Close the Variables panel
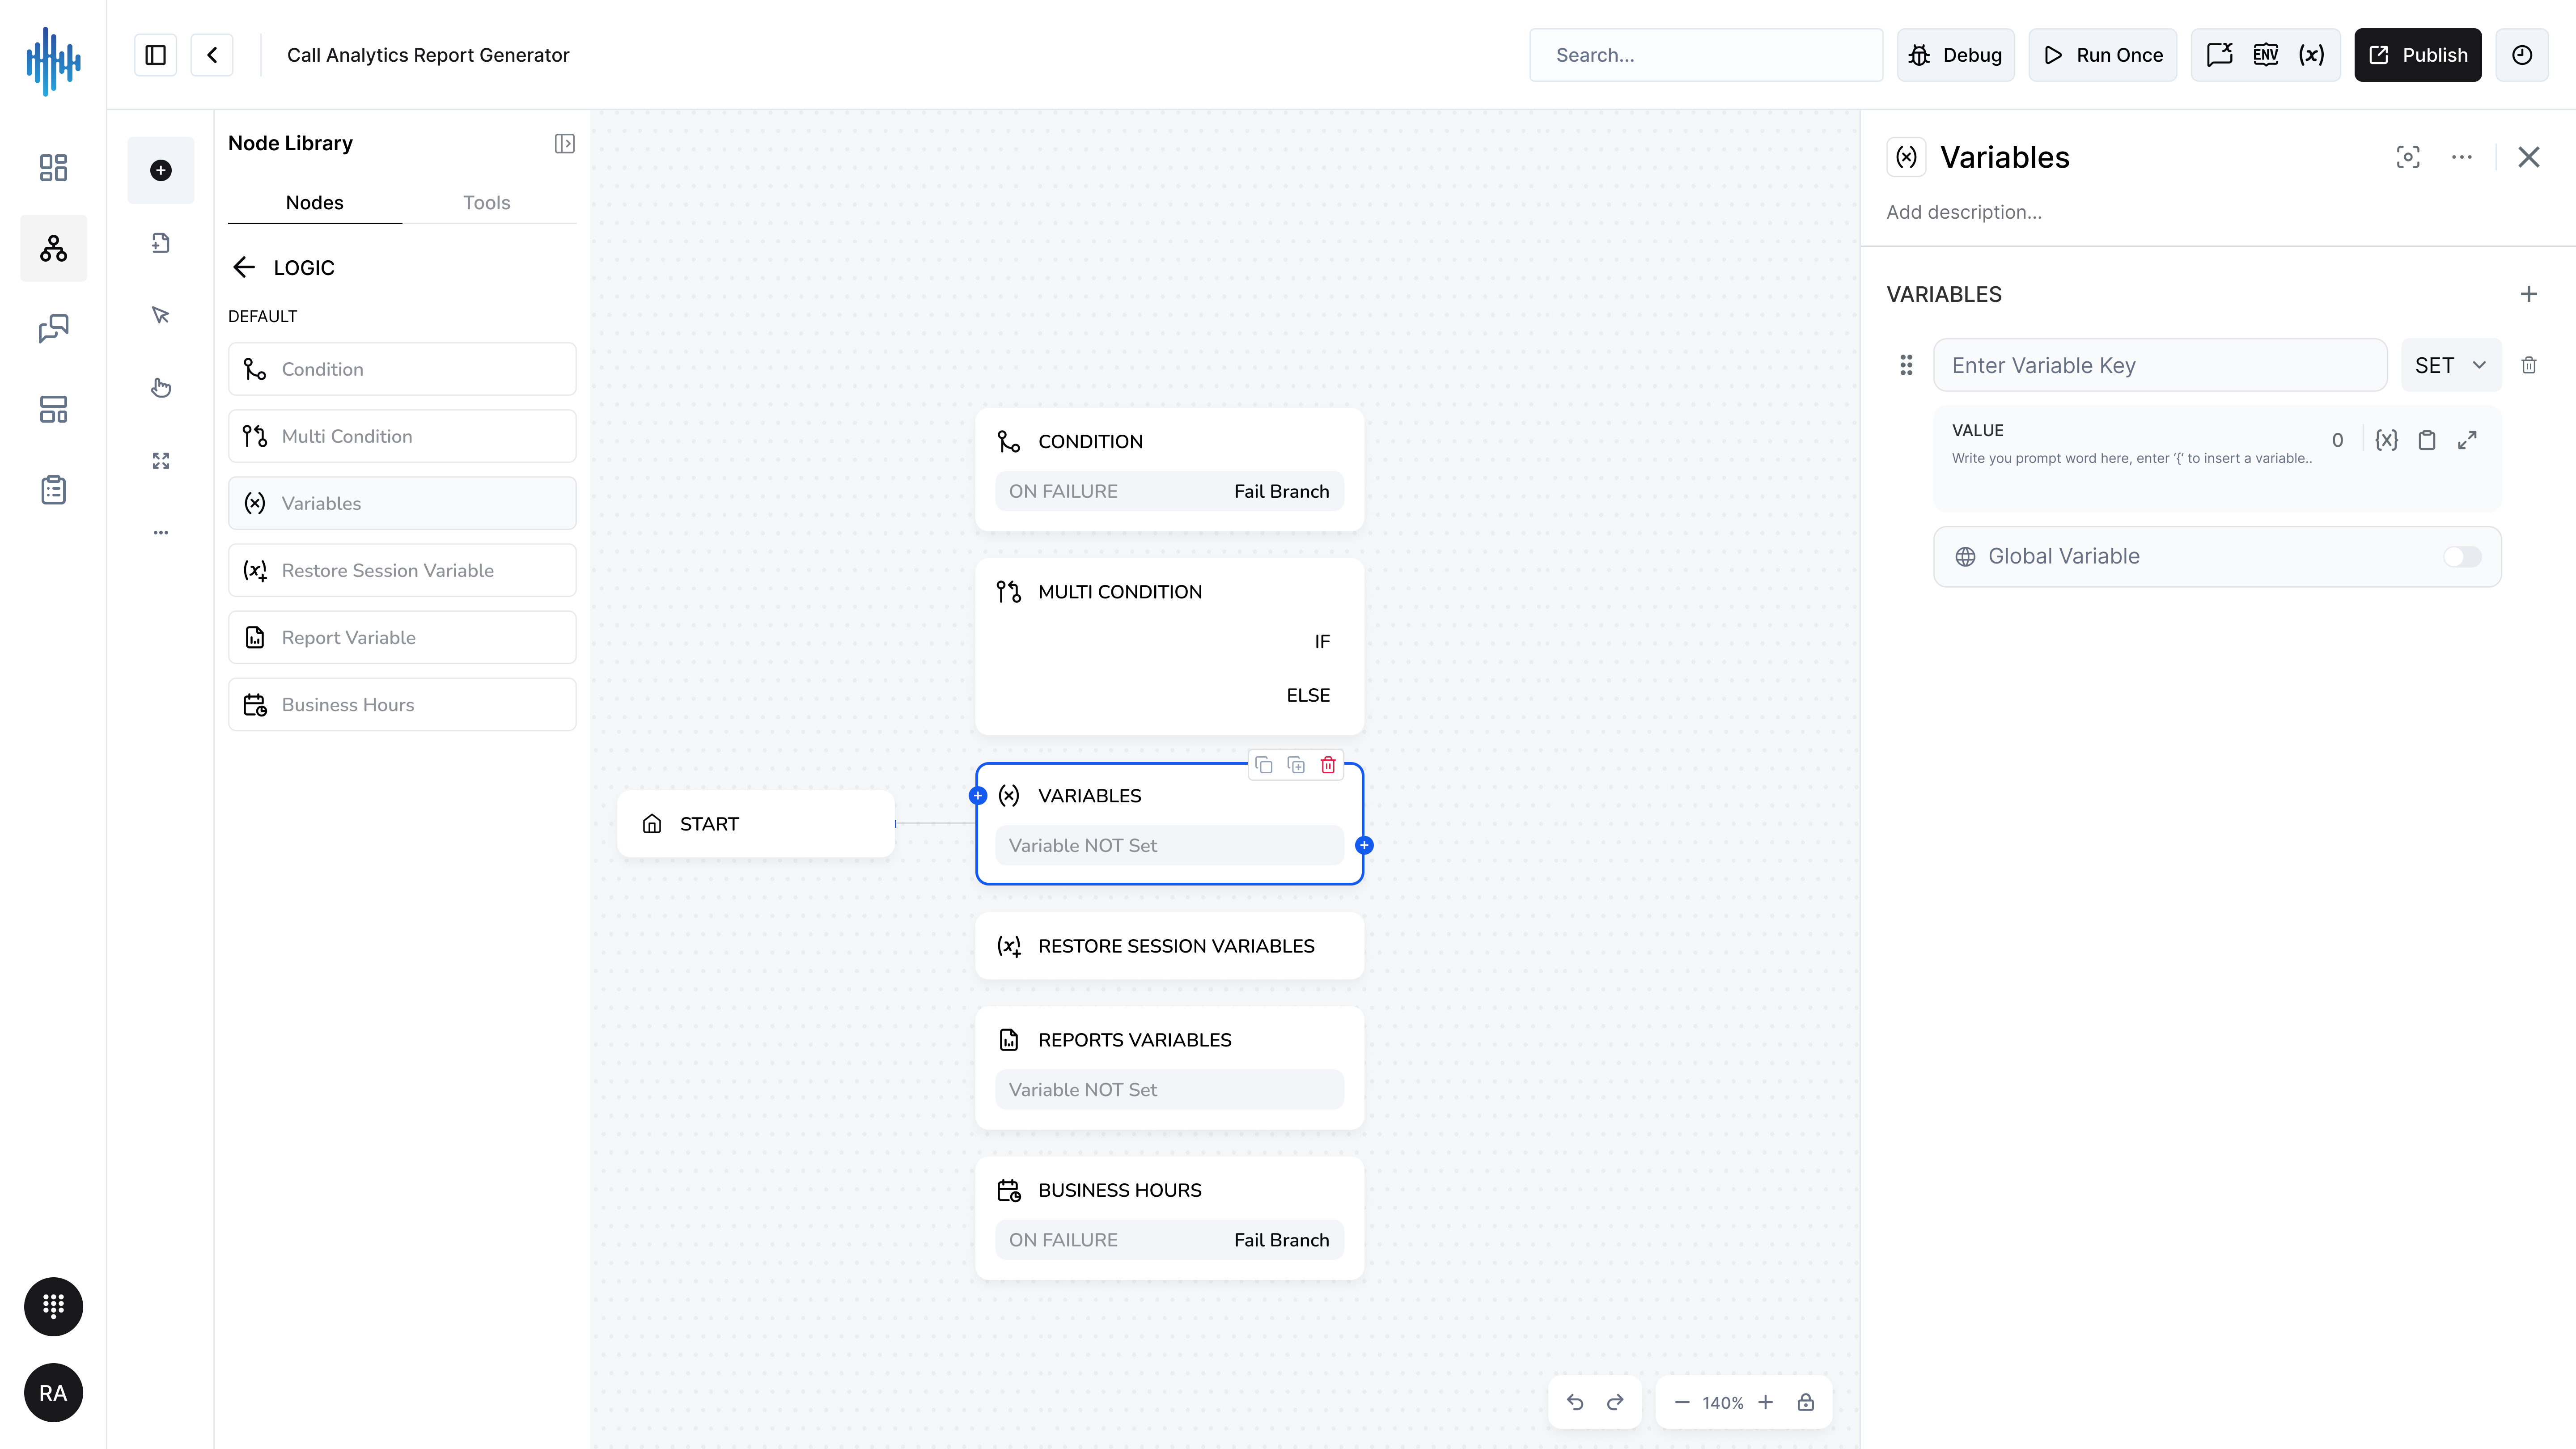 (2529, 157)
